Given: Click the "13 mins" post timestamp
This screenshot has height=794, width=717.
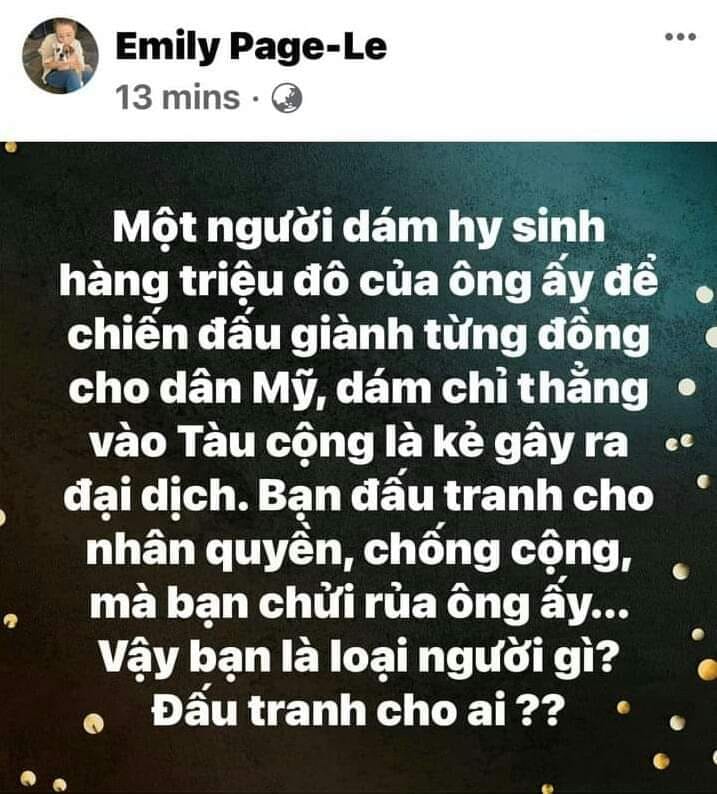Looking at the screenshot, I should [x=178, y=97].
